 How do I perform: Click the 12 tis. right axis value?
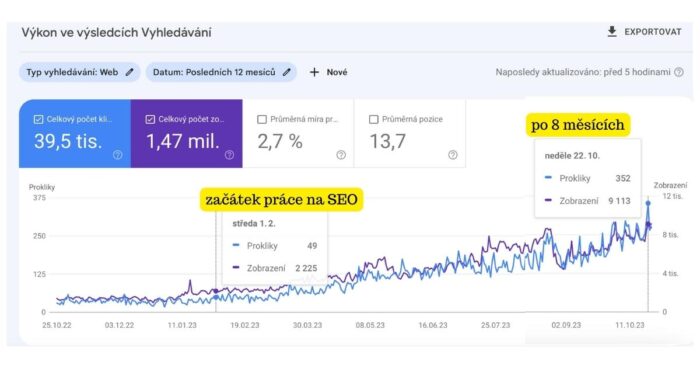pos(672,196)
